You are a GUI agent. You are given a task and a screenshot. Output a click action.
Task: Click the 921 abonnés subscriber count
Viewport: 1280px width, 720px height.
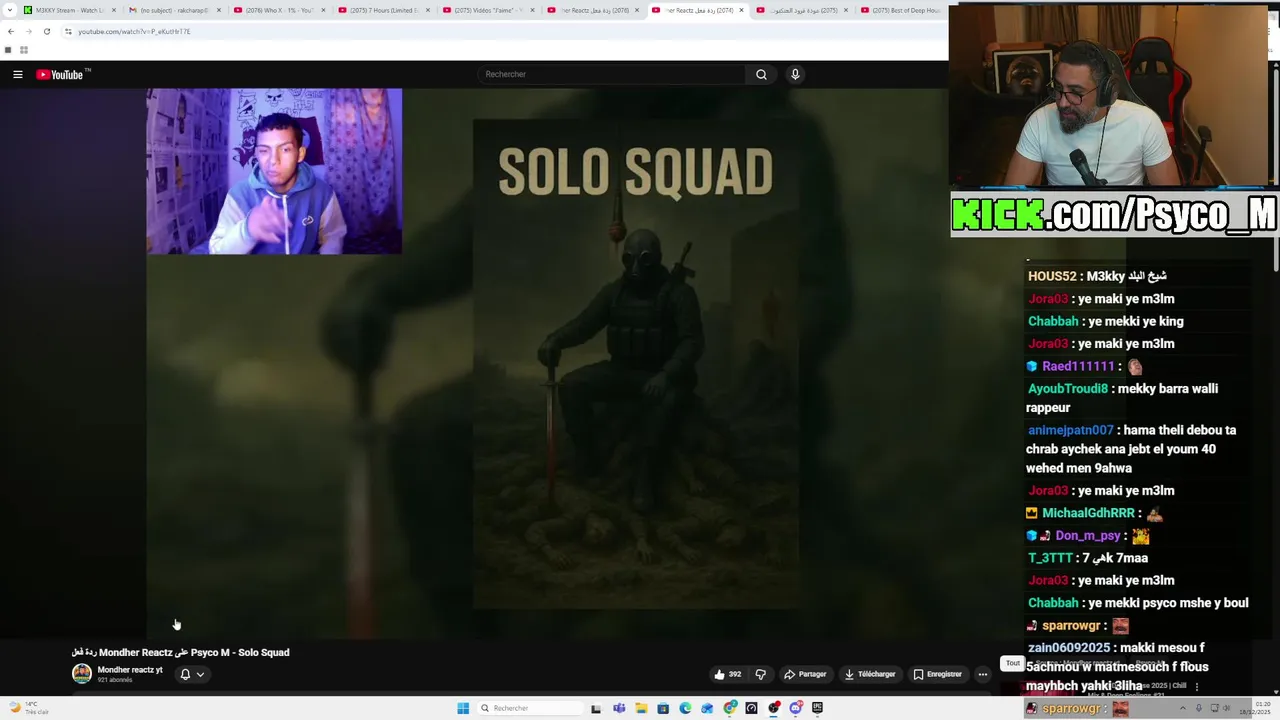pos(115,680)
